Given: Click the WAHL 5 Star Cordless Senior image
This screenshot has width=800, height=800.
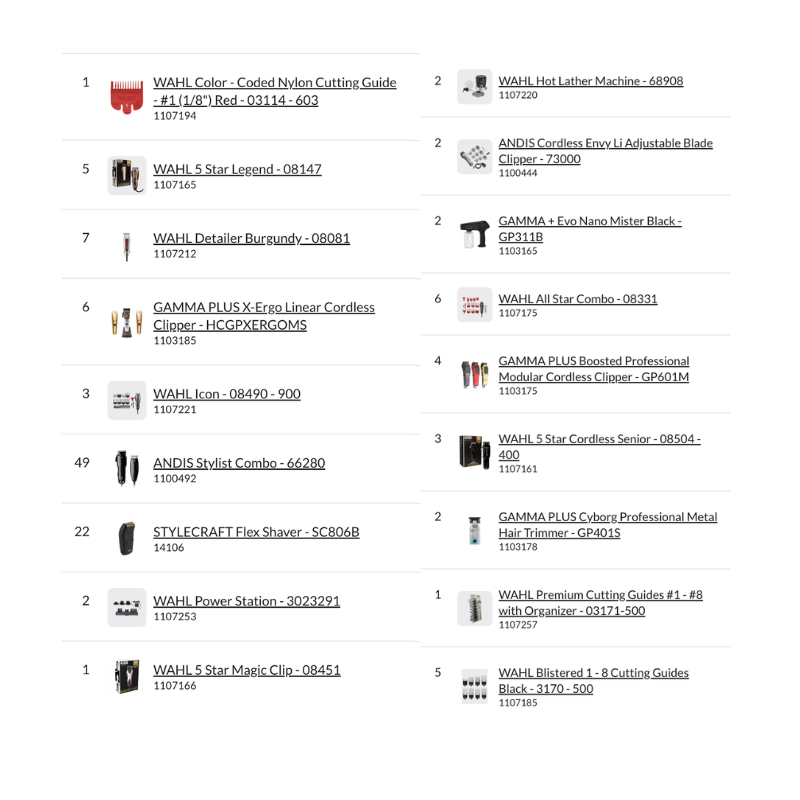Looking at the screenshot, I should click(475, 451).
